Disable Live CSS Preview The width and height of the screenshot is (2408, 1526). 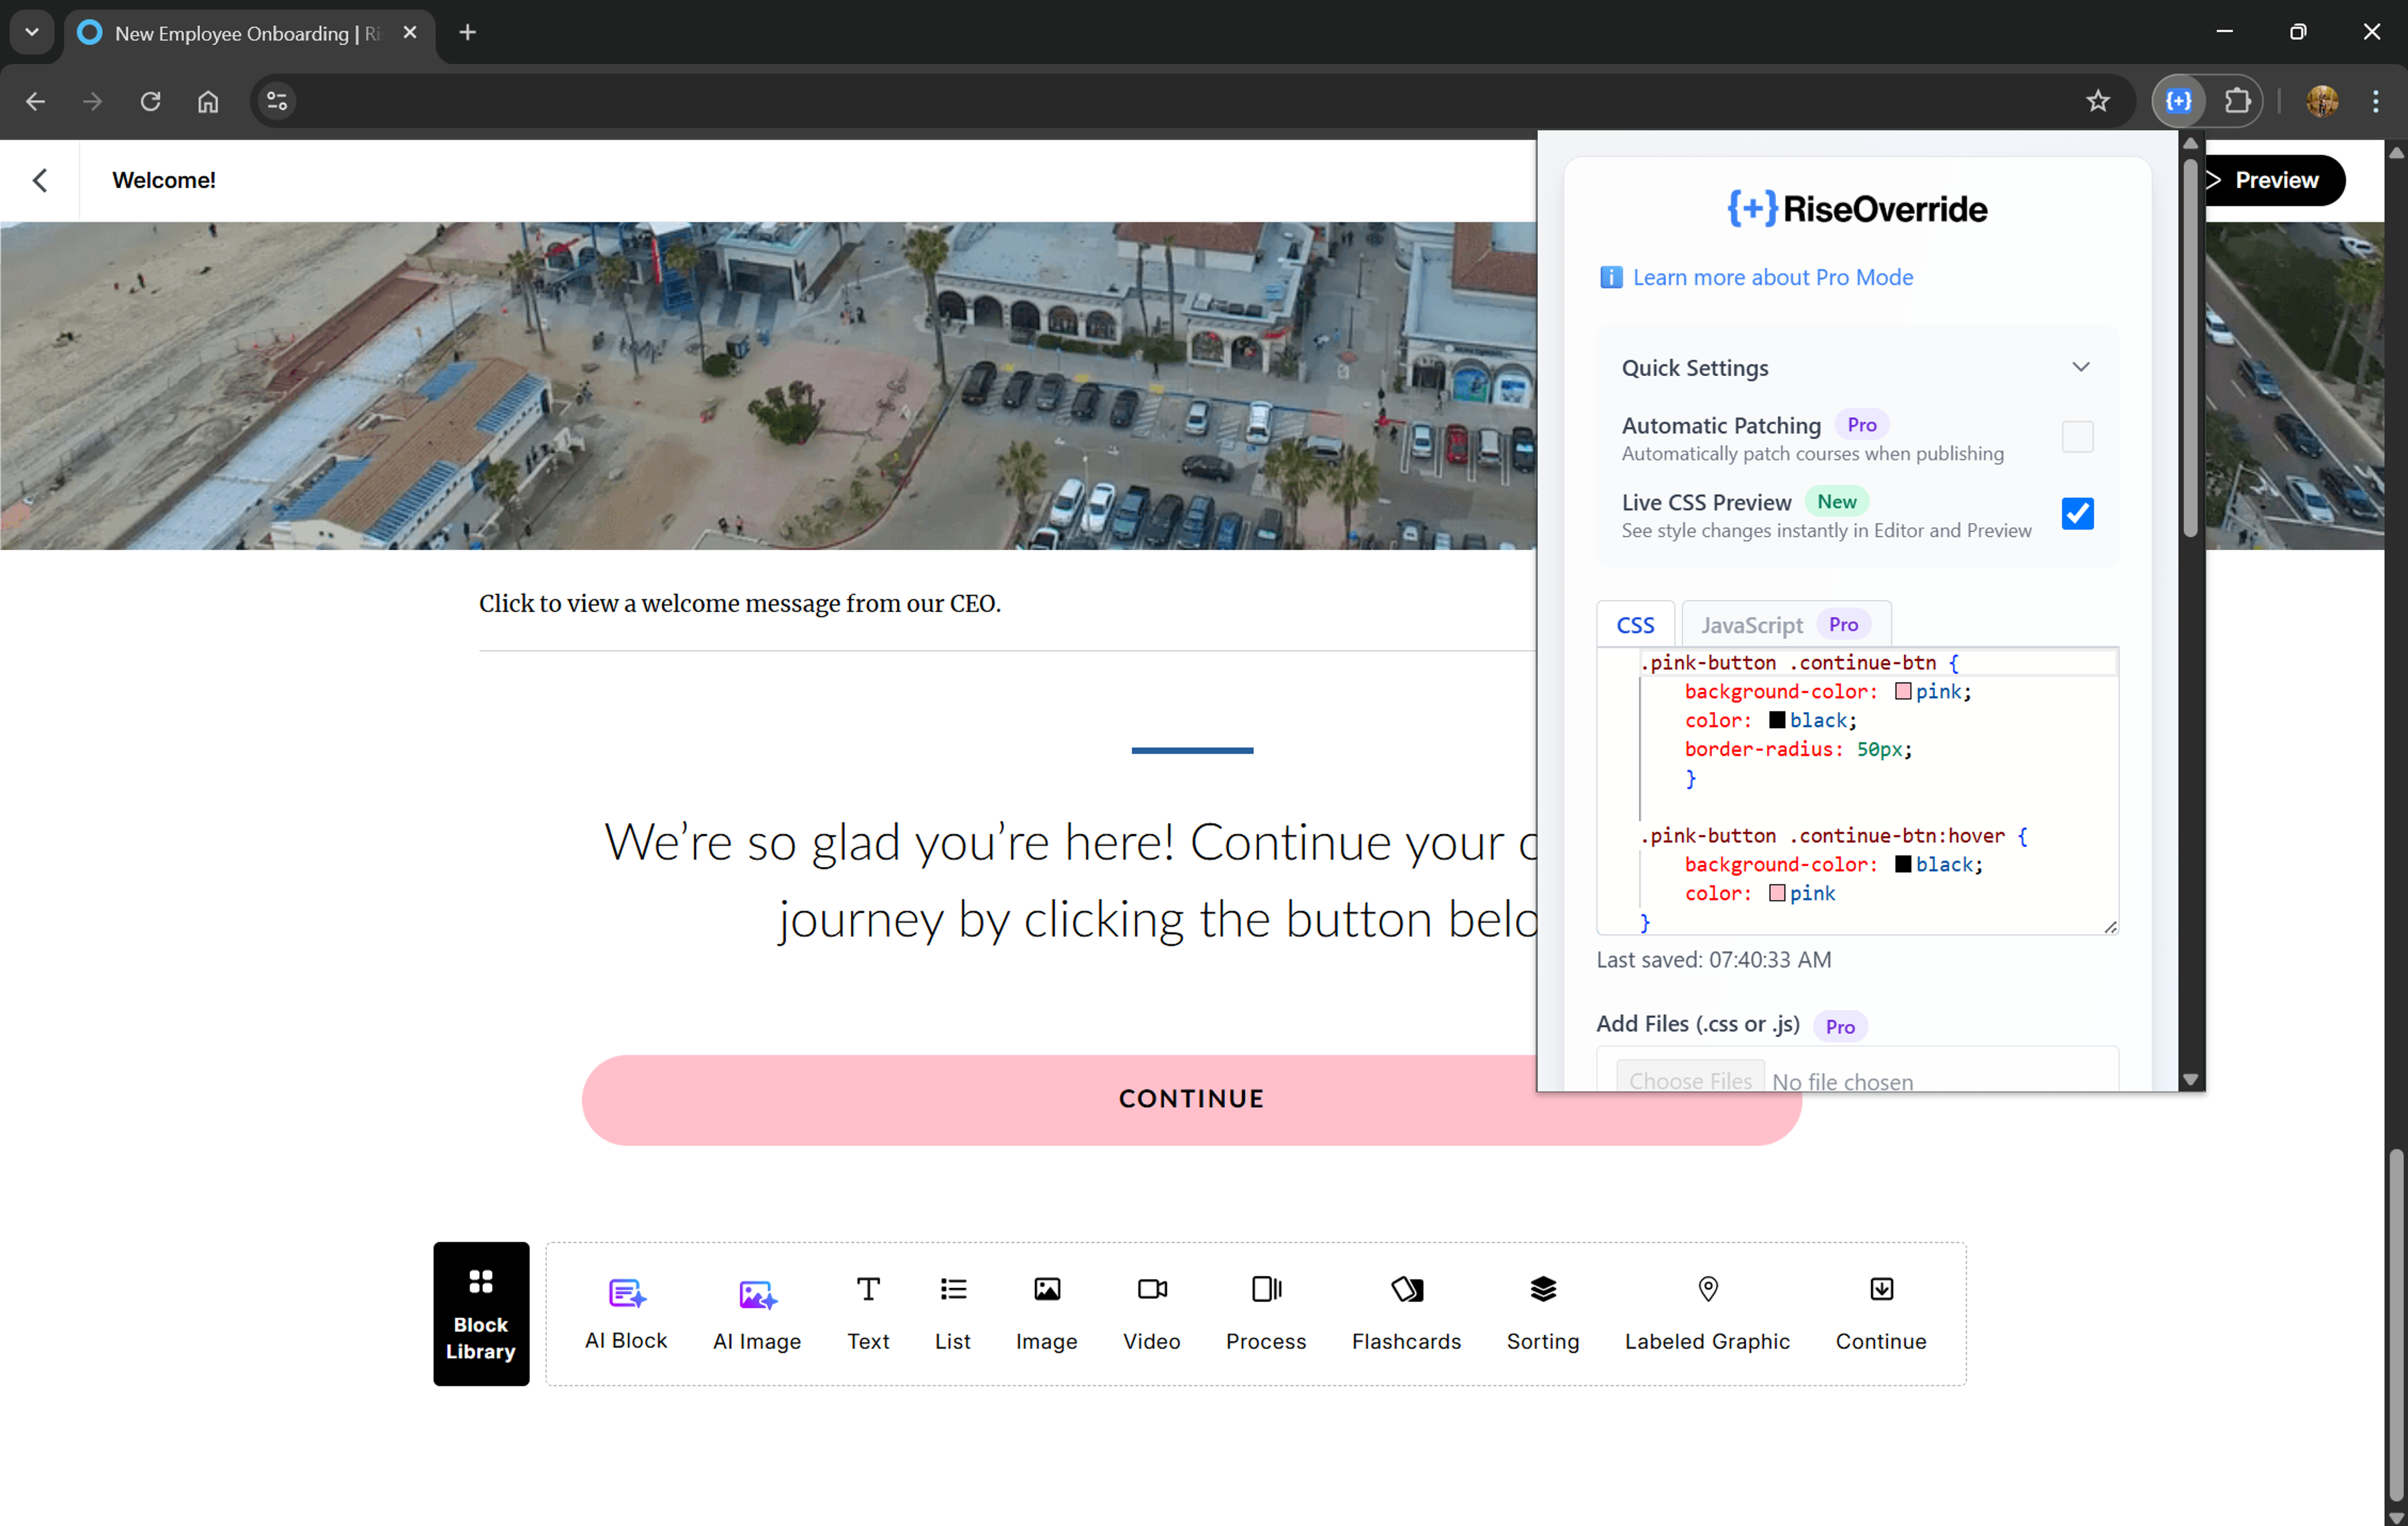point(2078,513)
